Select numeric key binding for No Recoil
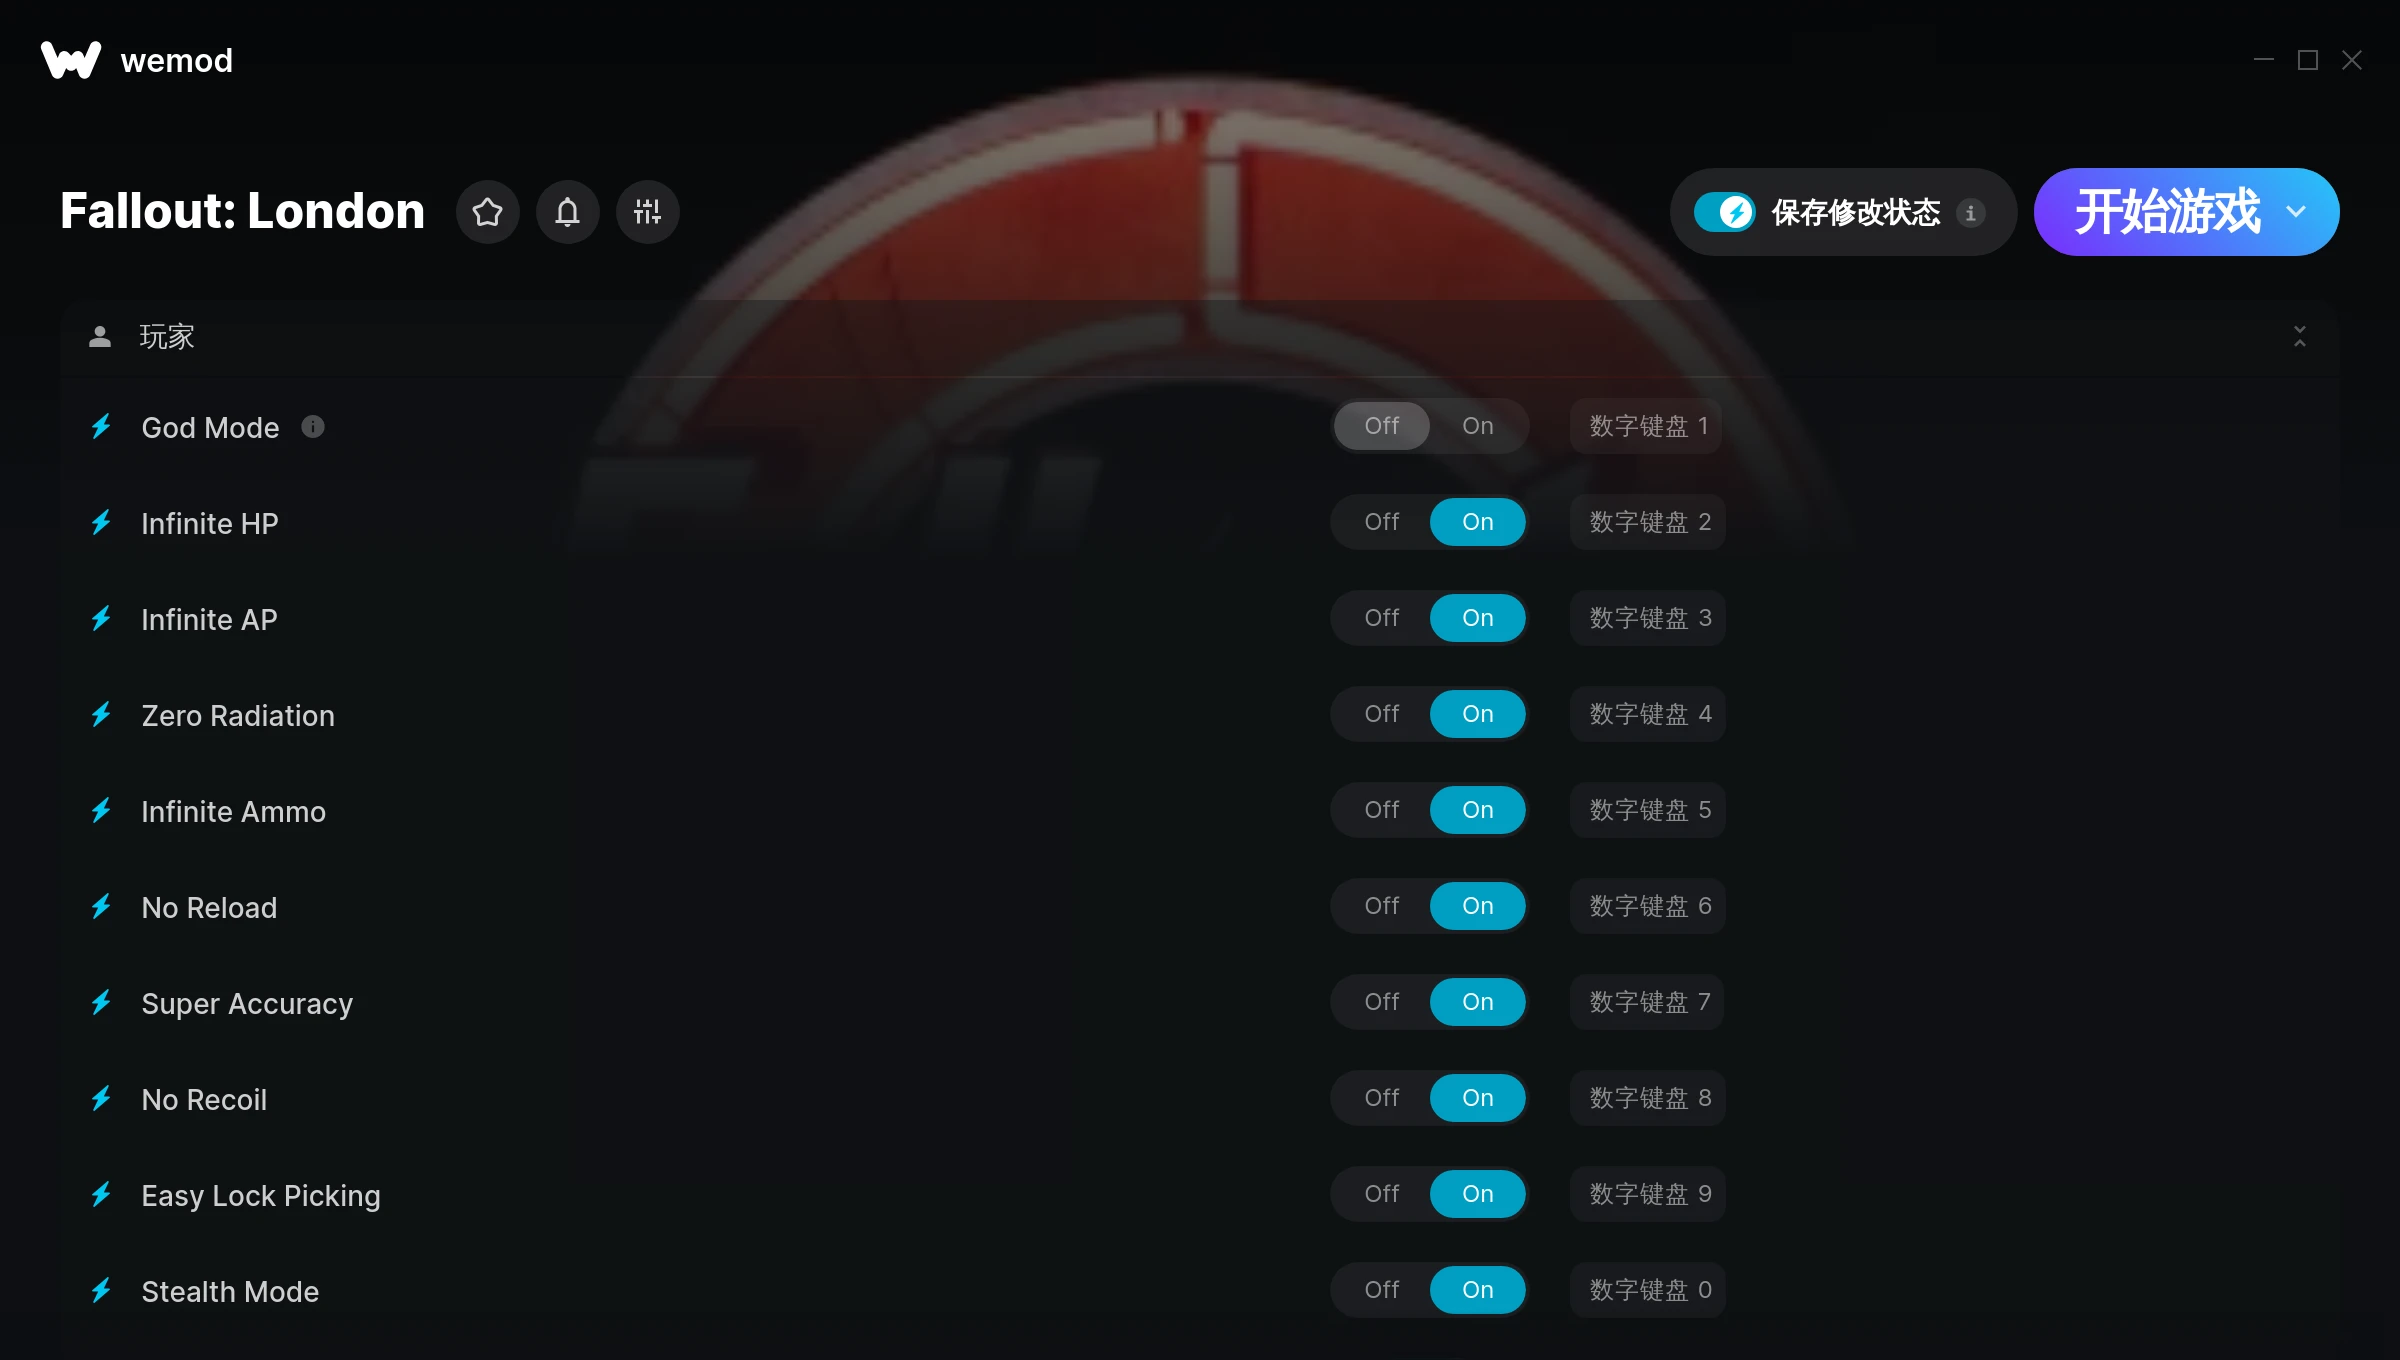The image size is (2400, 1360). pyautogui.click(x=1647, y=1096)
